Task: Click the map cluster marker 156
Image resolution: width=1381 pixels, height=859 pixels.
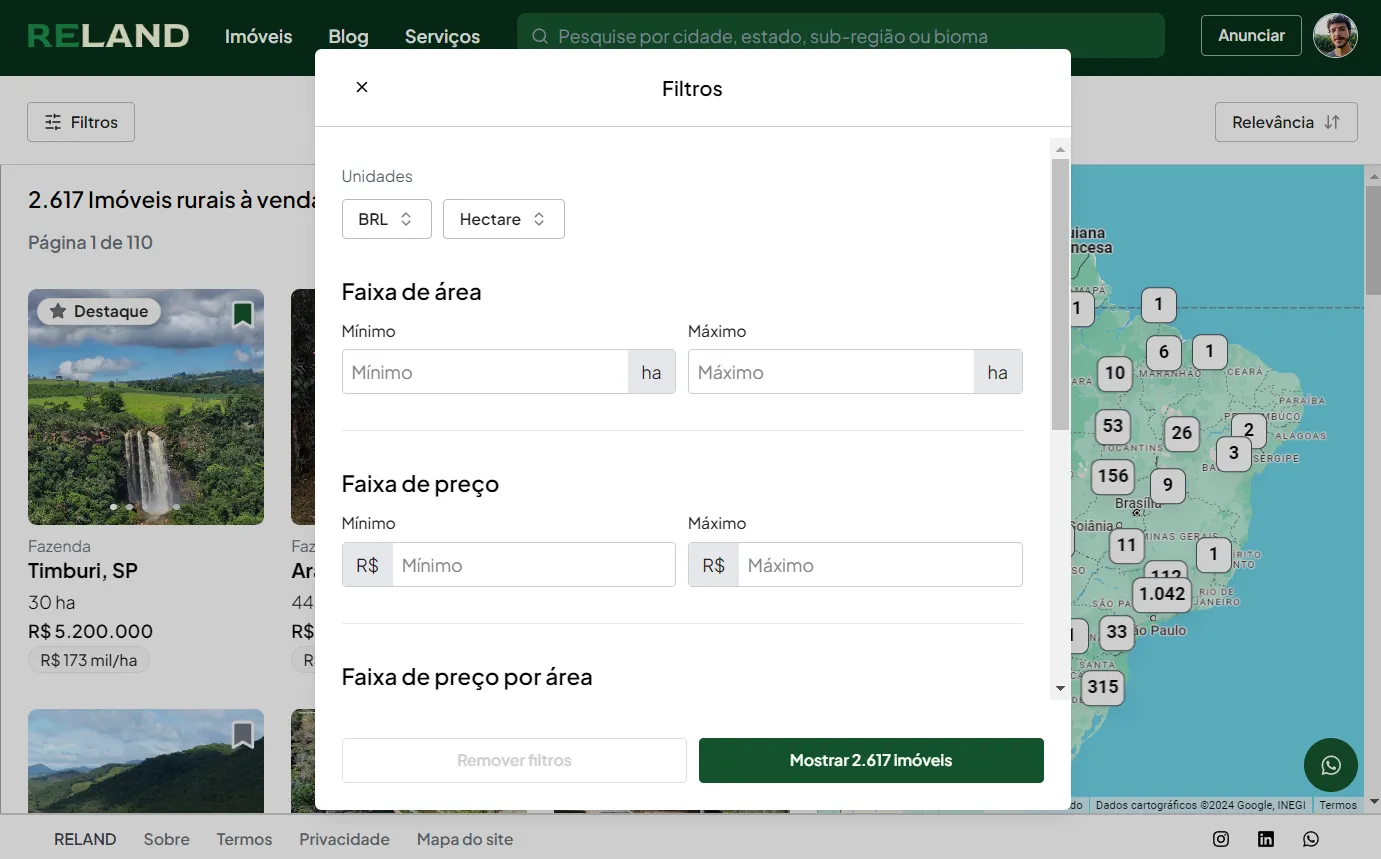Action: [1113, 476]
